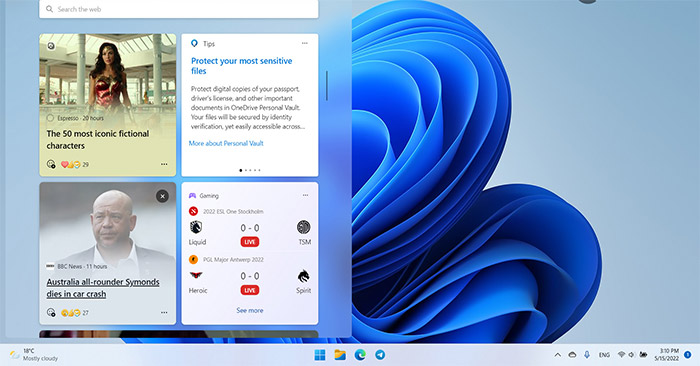
Task: Click the '2022 ESL One Stockholm' text
Action: [x=233, y=212]
